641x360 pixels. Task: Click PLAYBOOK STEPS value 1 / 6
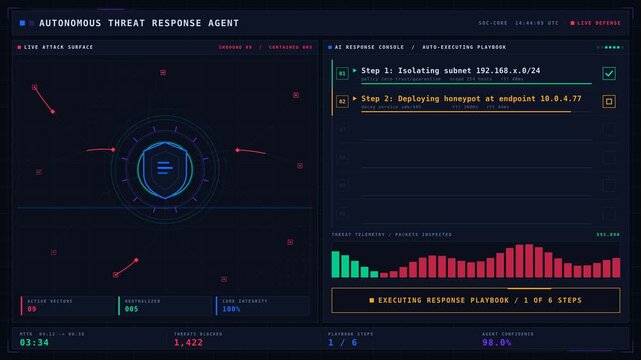343,342
